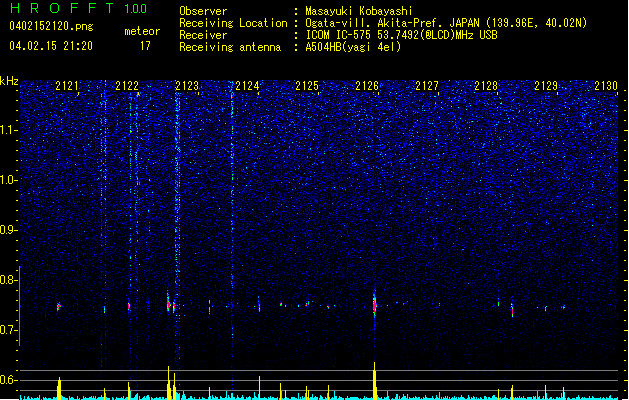Click the date stamp 04.02.15 21:20
This screenshot has width=629, height=400.
pos(51,46)
